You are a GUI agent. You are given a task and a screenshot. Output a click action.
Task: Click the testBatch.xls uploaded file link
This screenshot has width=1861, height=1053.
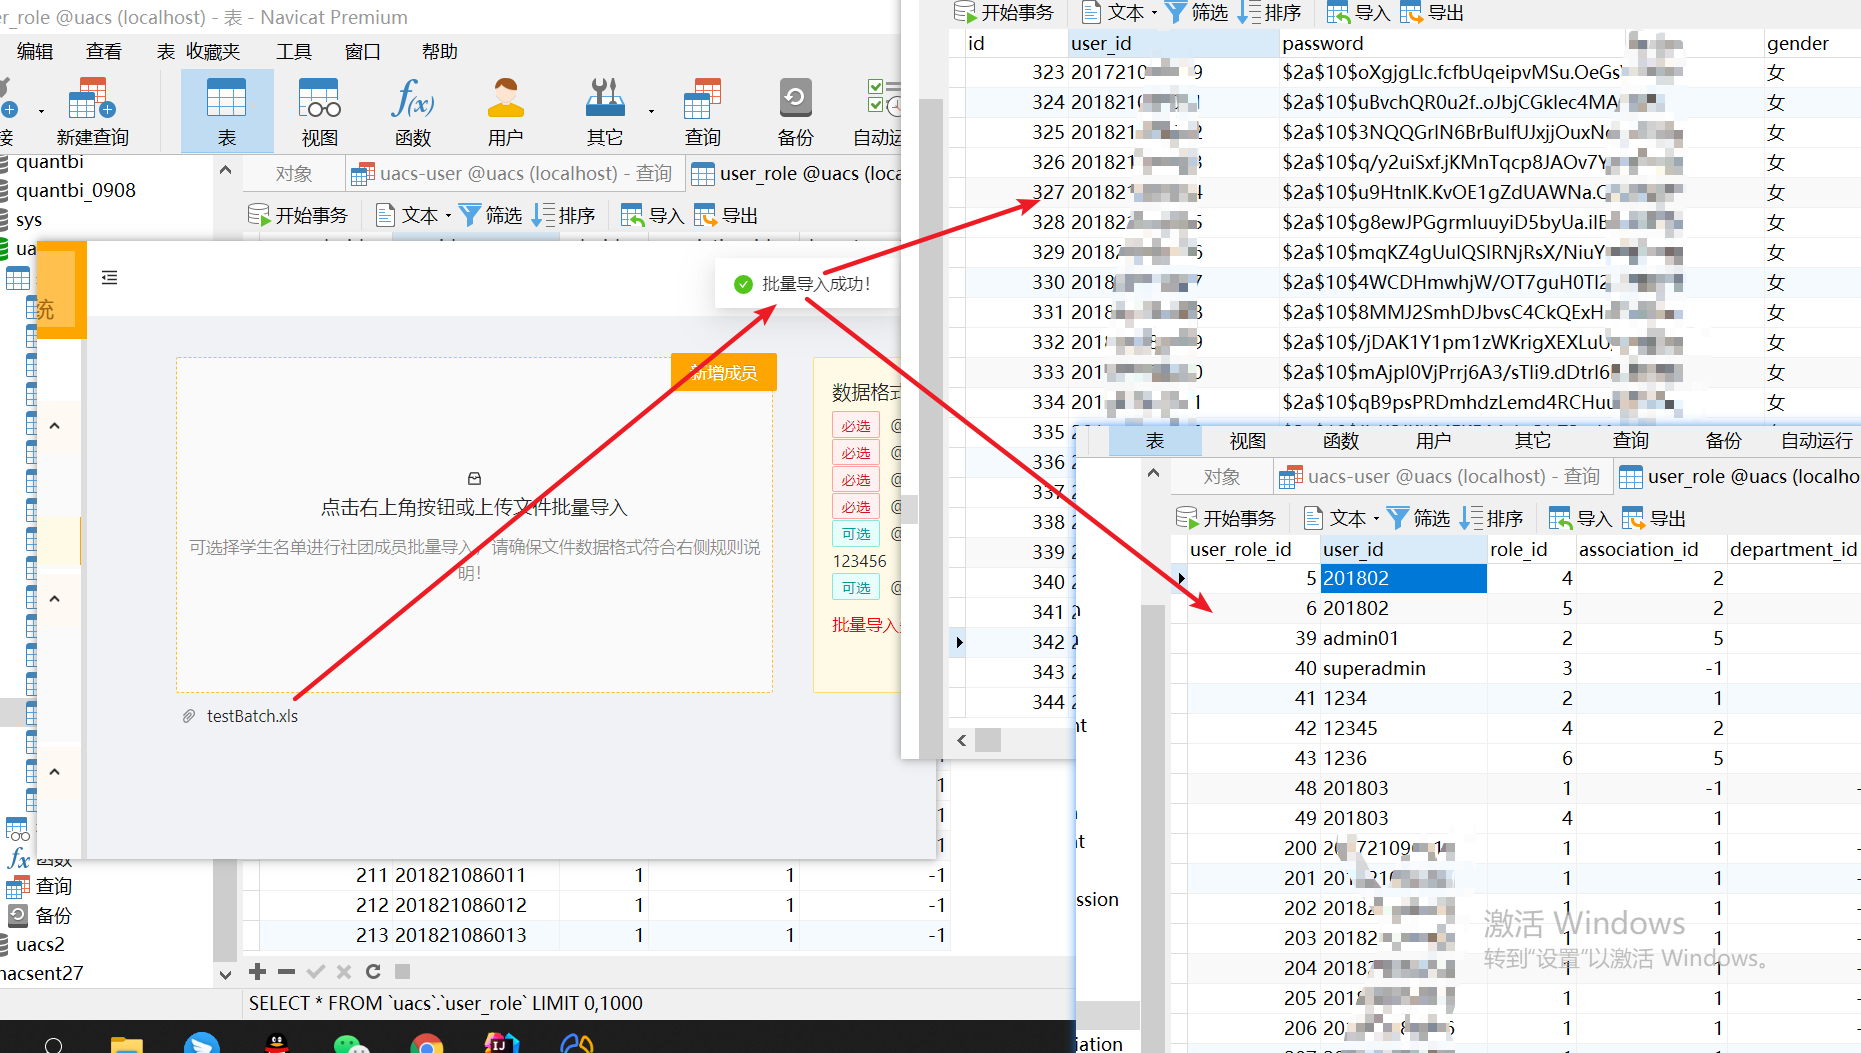click(x=252, y=716)
